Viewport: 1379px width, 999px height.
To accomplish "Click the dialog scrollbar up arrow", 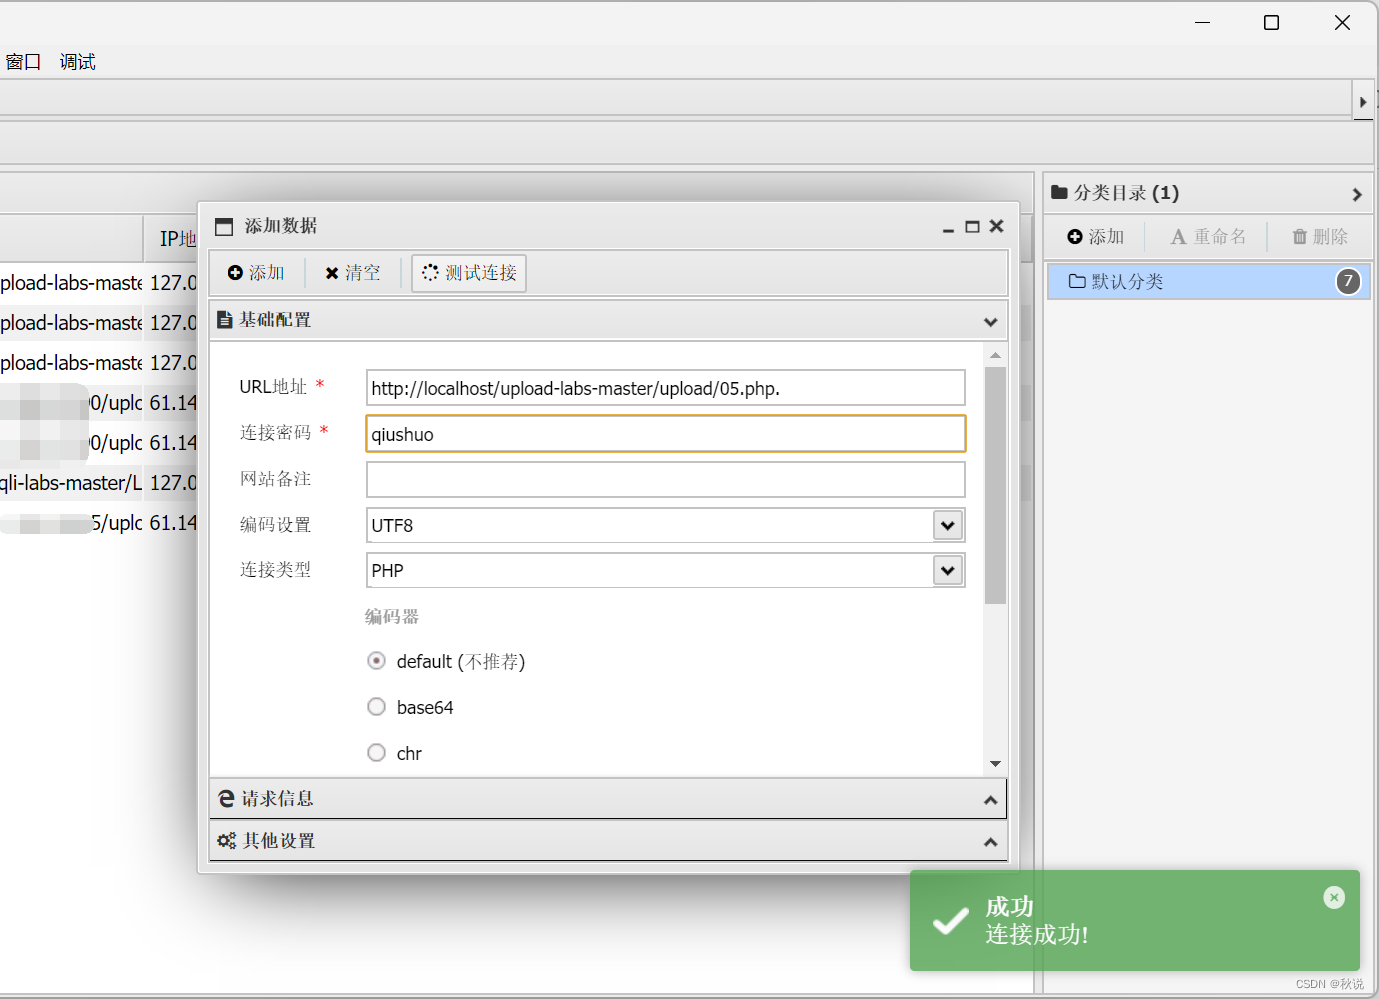I will (x=995, y=355).
